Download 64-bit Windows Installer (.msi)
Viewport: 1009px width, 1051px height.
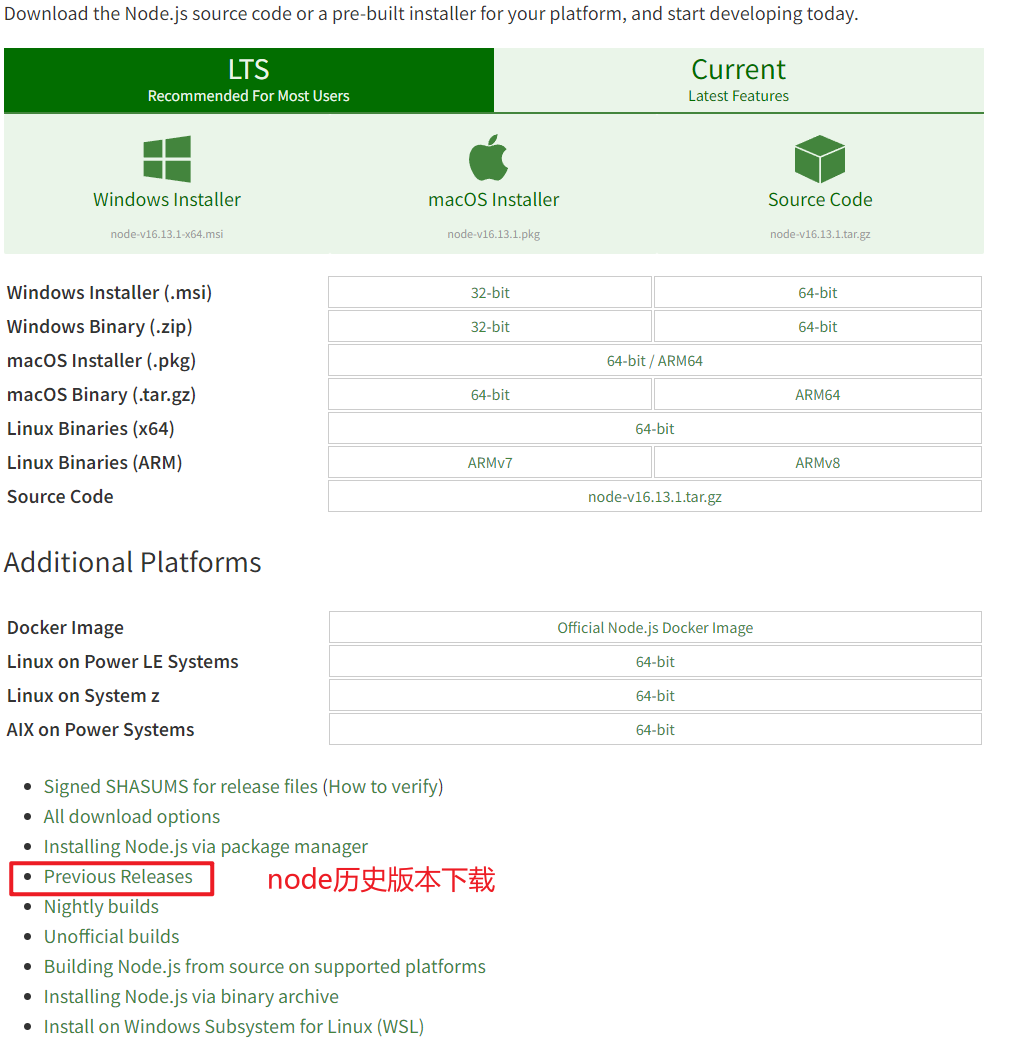[x=818, y=292]
